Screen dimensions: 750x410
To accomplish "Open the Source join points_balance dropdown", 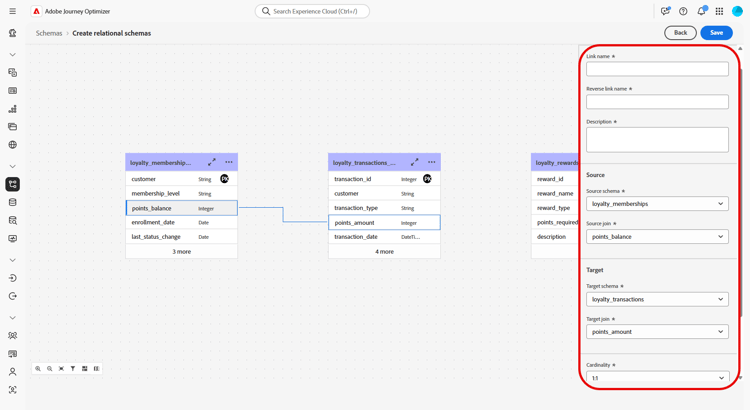I will 657,236.
